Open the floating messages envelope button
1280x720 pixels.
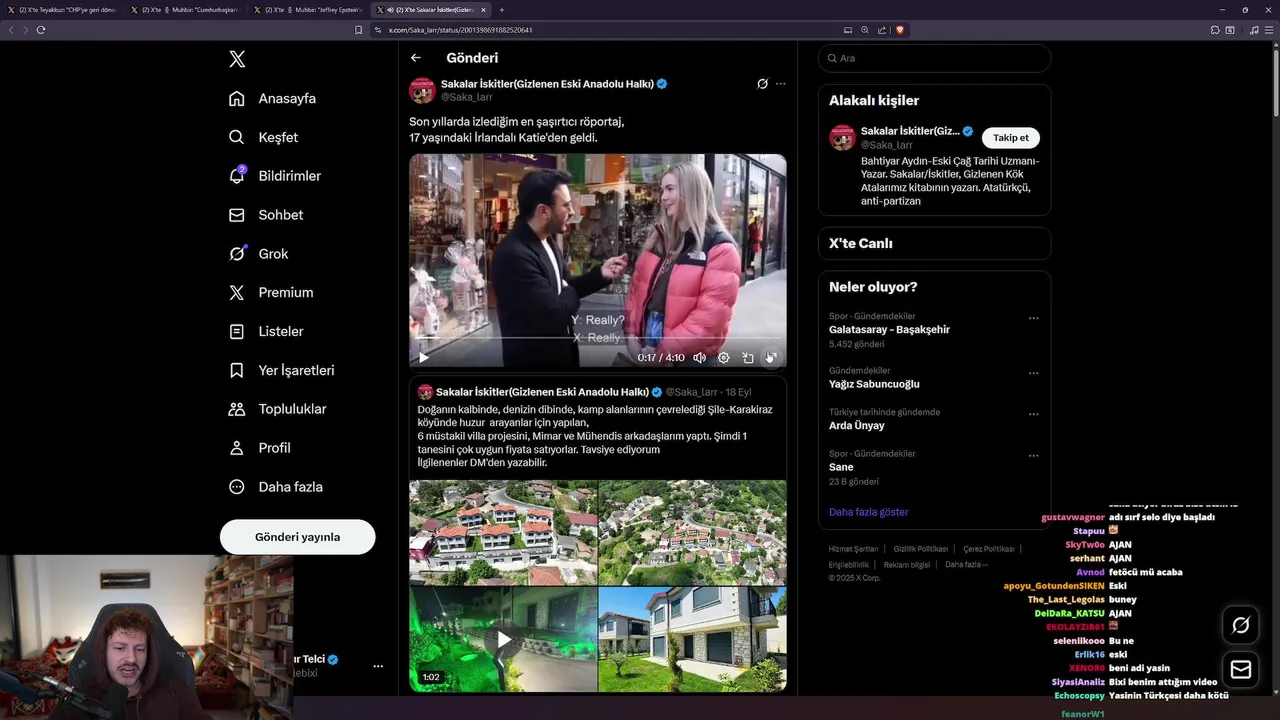tap(1241, 669)
